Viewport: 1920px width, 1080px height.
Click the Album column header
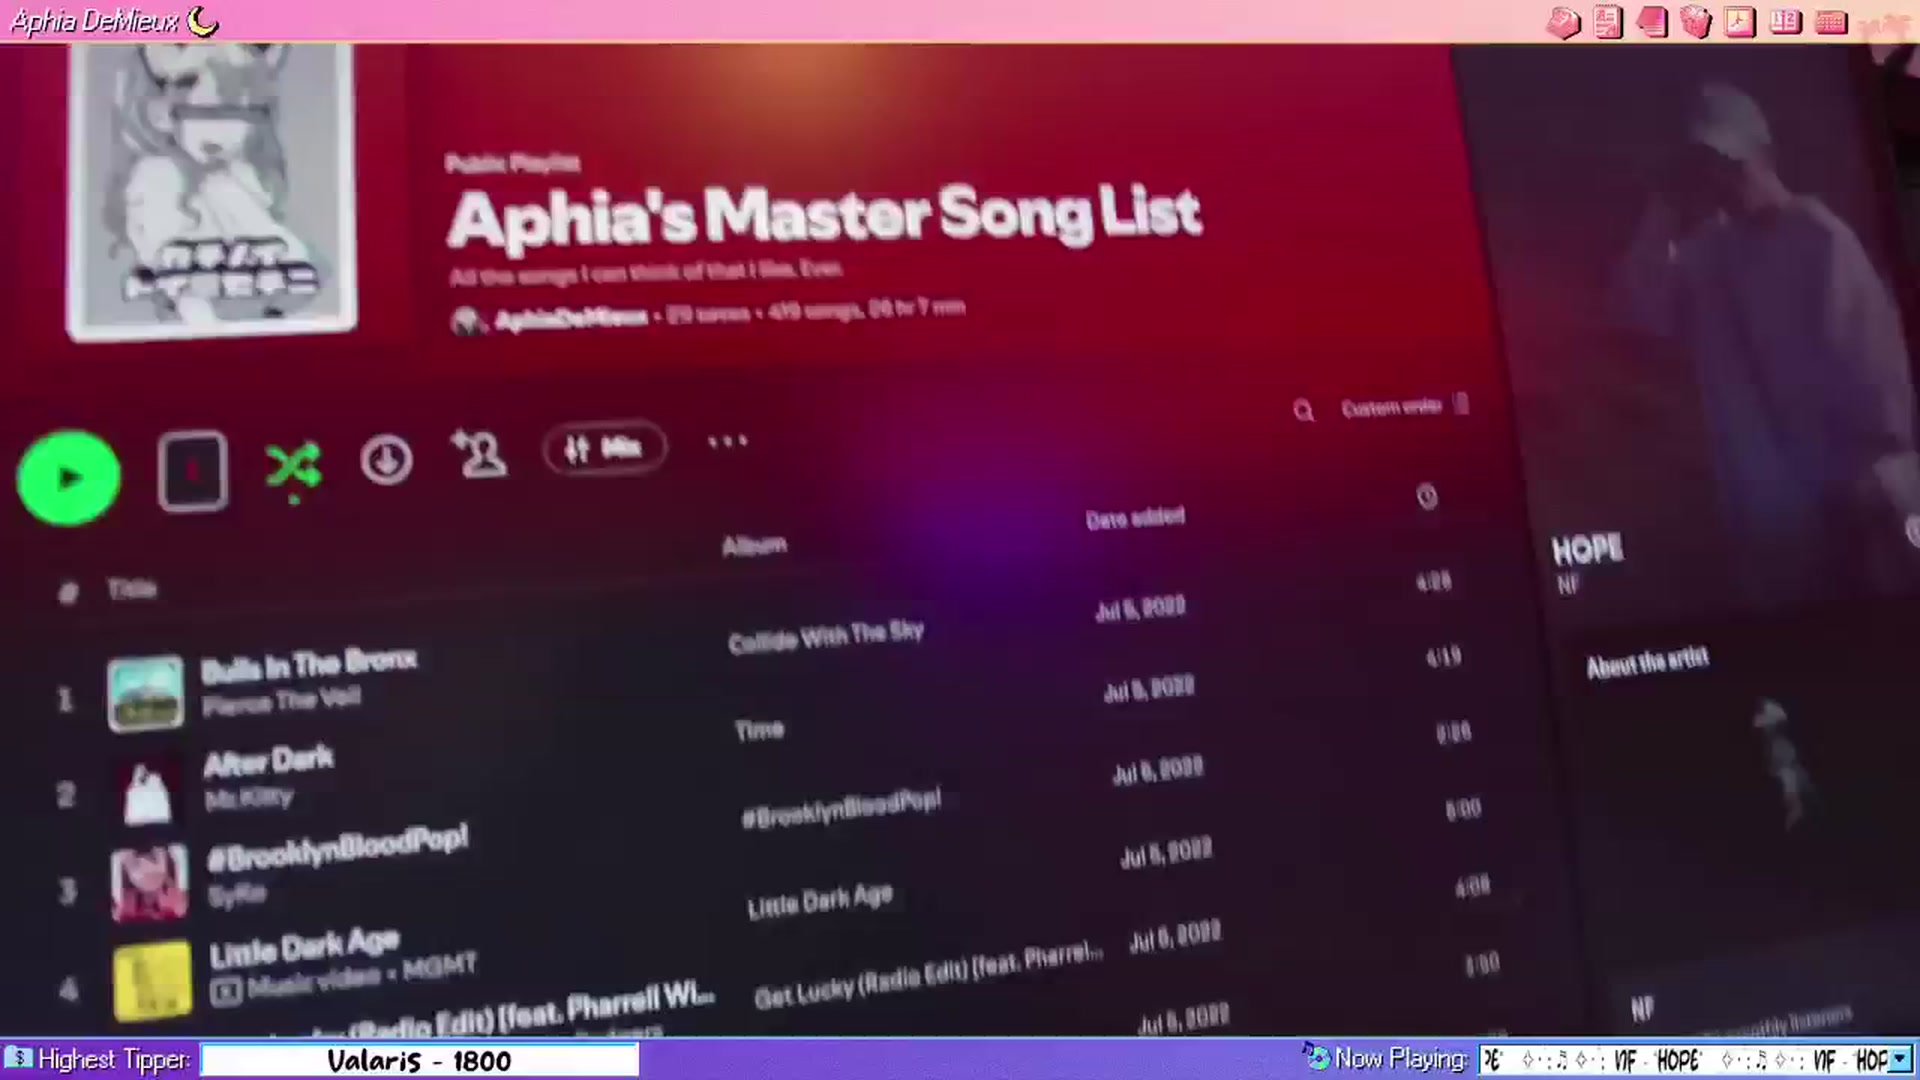tap(754, 545)
